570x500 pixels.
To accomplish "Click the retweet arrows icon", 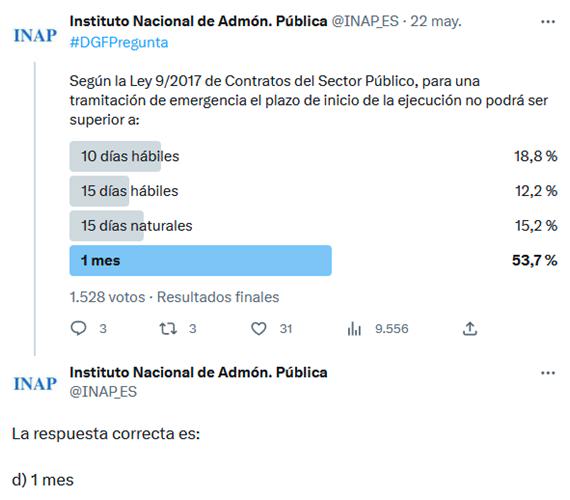I will point(168,329).
